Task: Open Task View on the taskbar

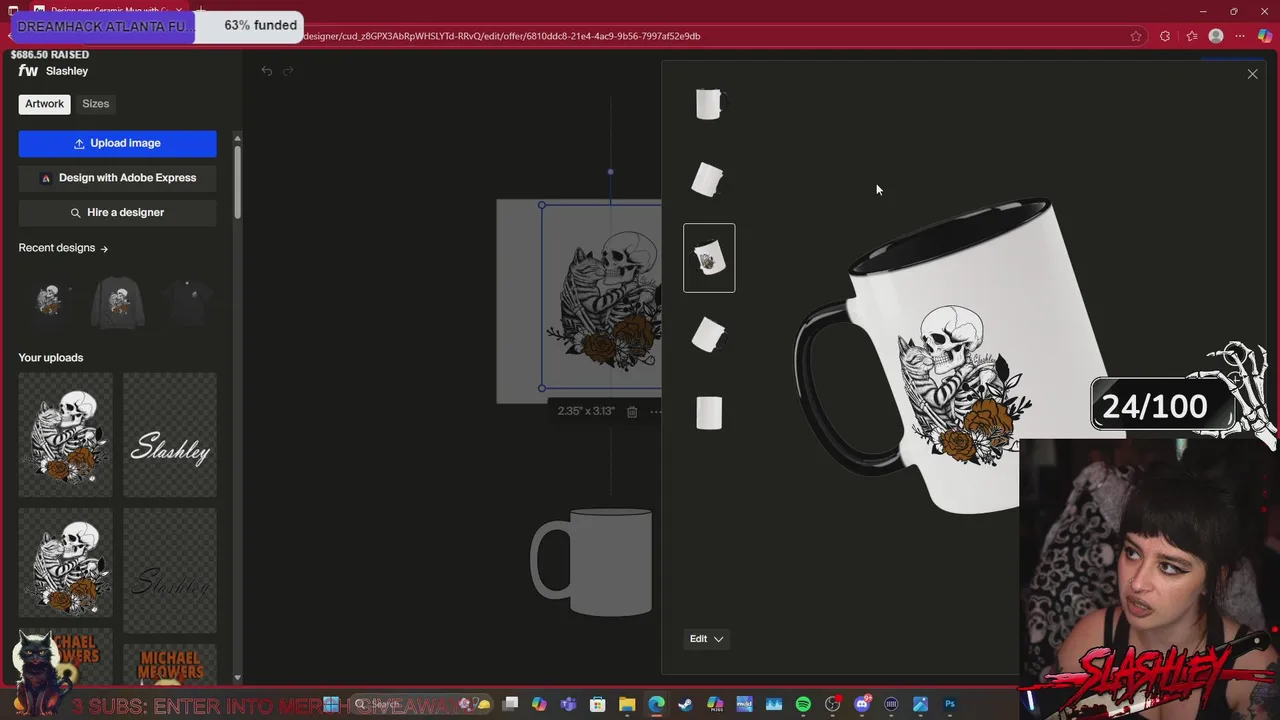Action: [510, 704]
